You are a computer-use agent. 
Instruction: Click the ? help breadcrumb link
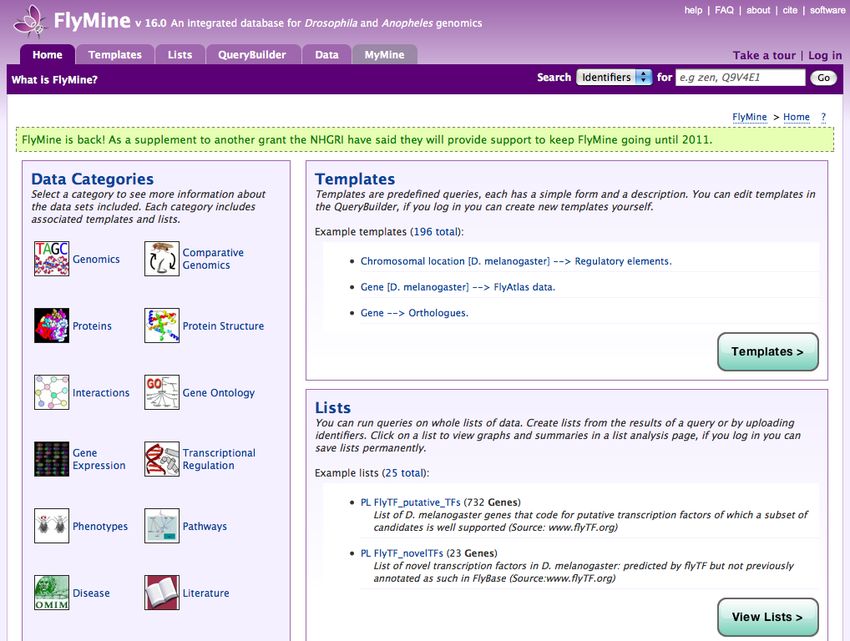tap(823, 117)
